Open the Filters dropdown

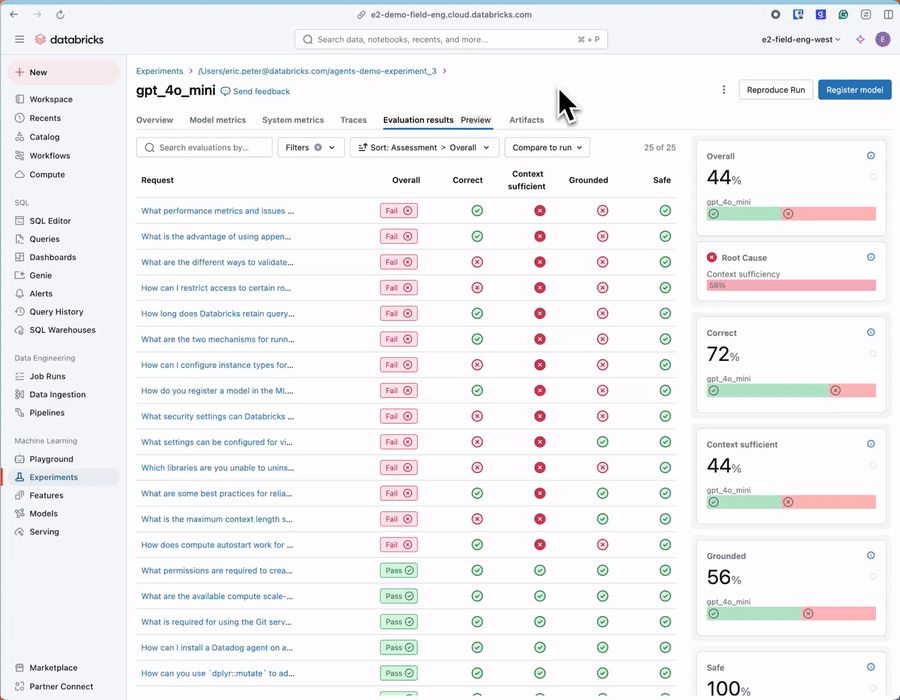click(x=311, y=147)
